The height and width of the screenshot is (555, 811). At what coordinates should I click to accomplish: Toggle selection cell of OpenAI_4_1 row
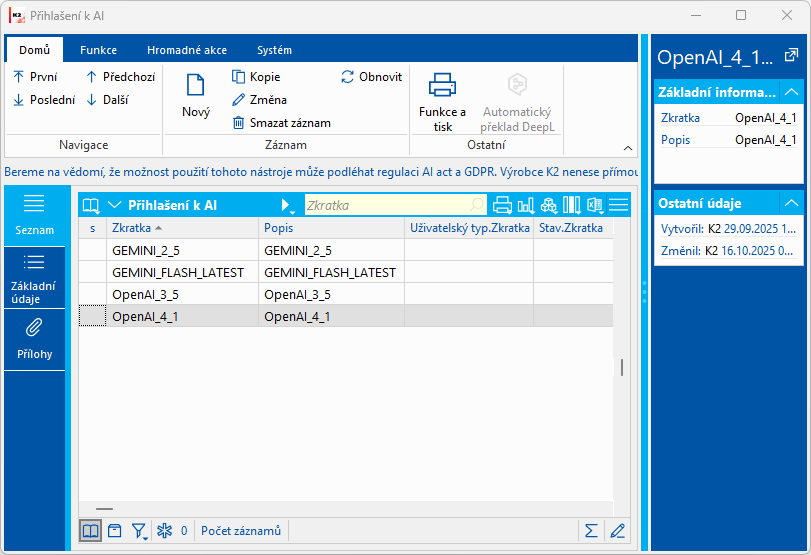(93, 317)
